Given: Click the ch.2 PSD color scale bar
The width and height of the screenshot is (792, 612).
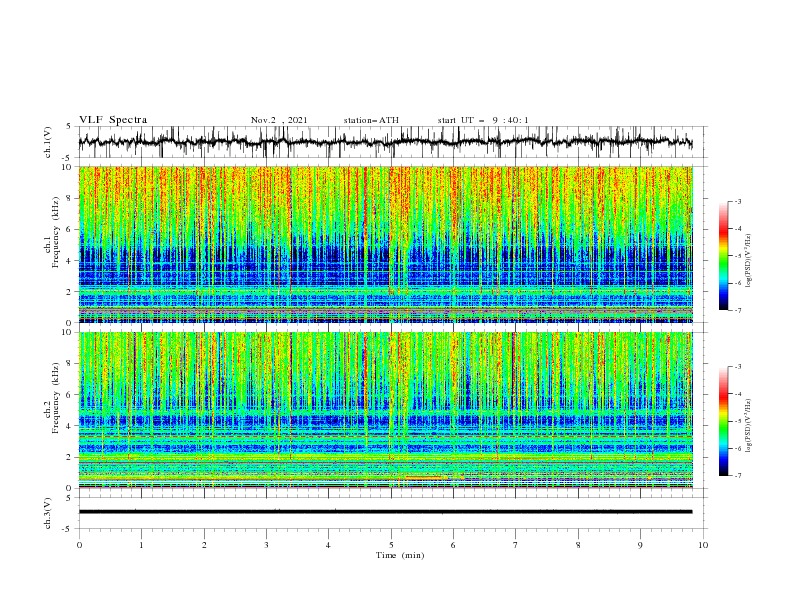Looking at the screenshot, I should [x=723, y=421].
